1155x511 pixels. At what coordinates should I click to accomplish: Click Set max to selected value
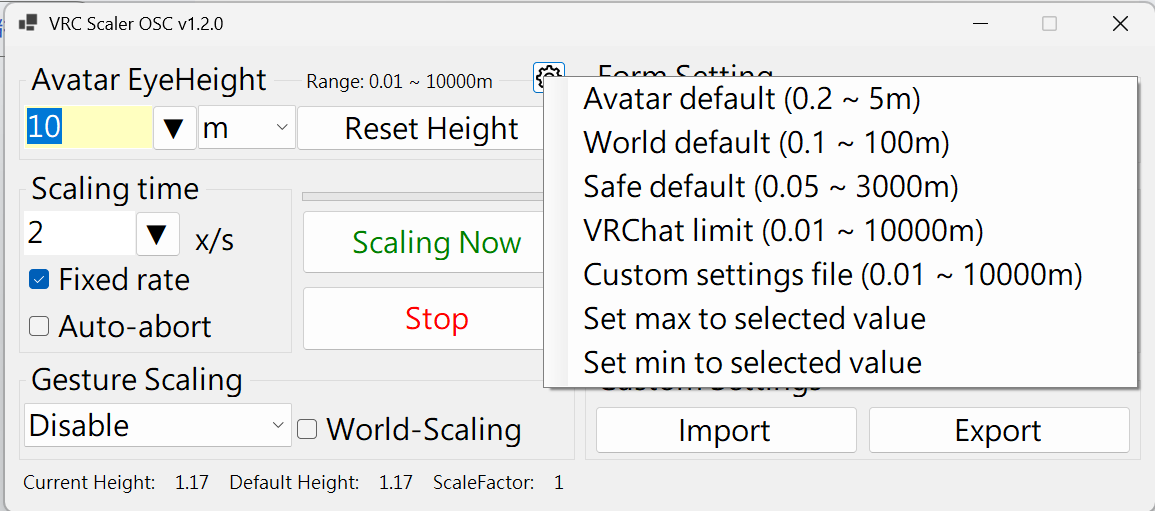point(840,319)
